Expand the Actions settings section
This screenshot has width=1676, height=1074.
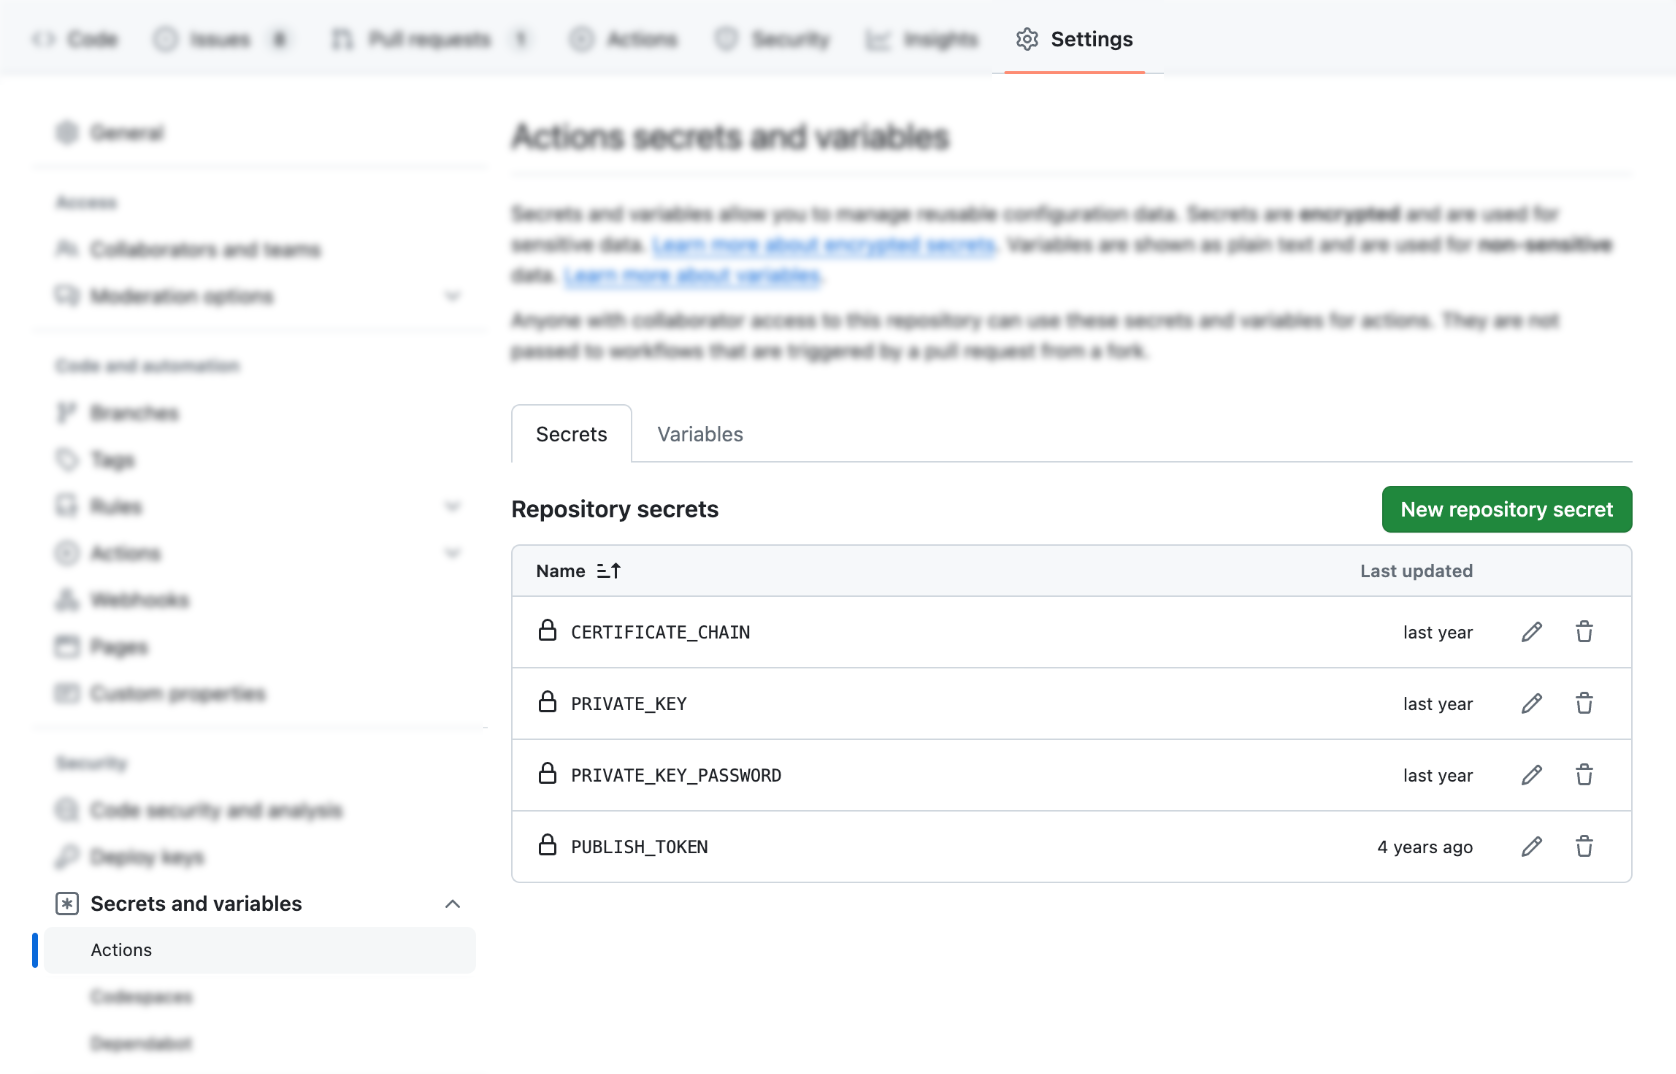(452, 554)
